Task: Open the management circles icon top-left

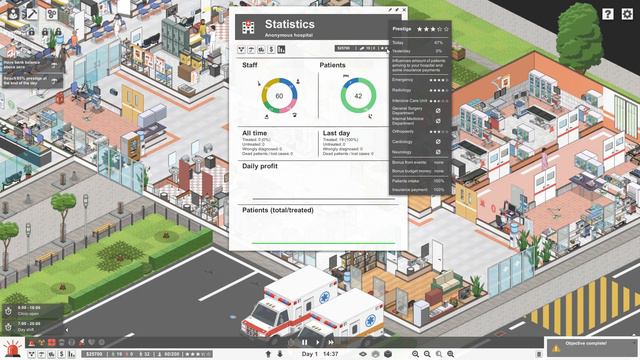Action: [x=51, y=14]
